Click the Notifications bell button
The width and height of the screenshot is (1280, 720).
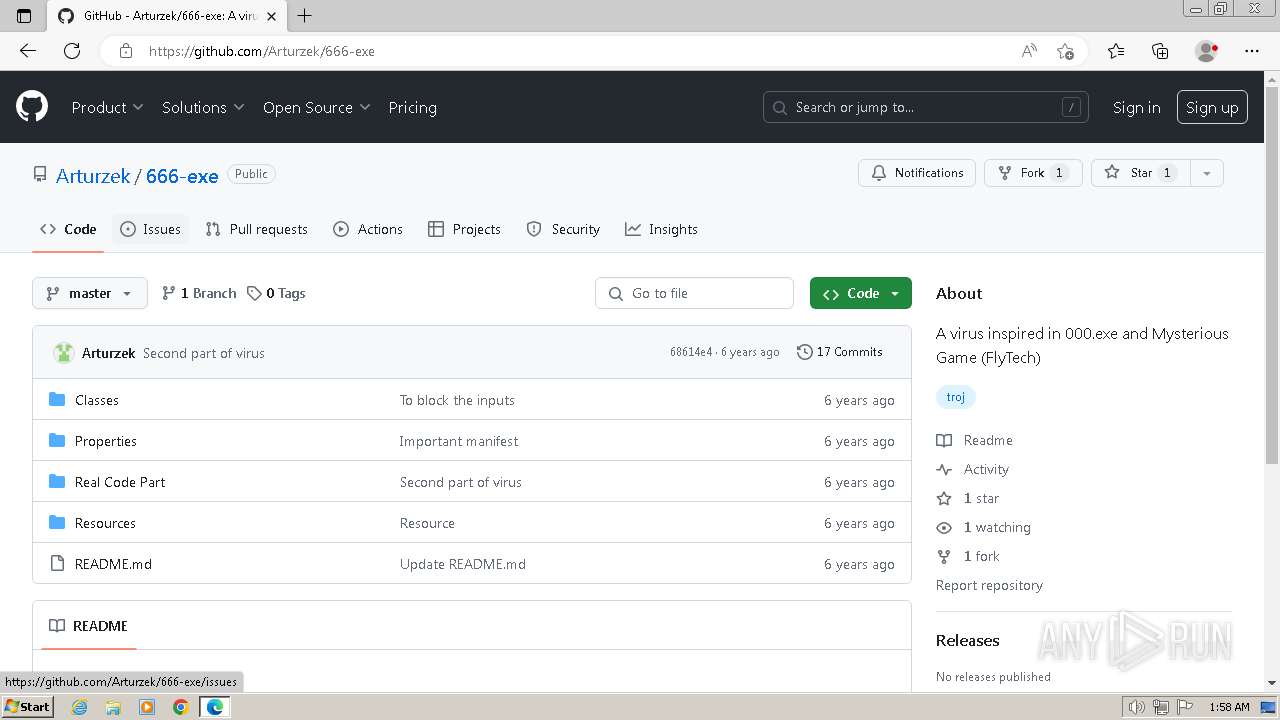[917, 173]
